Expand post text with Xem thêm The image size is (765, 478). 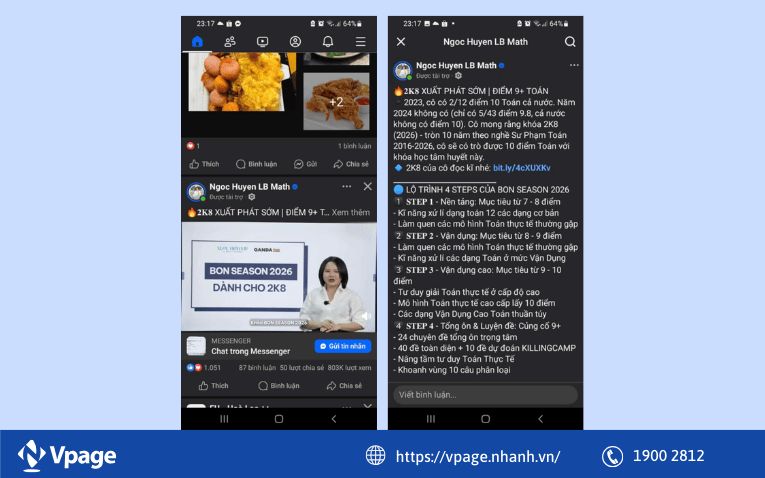351,213
